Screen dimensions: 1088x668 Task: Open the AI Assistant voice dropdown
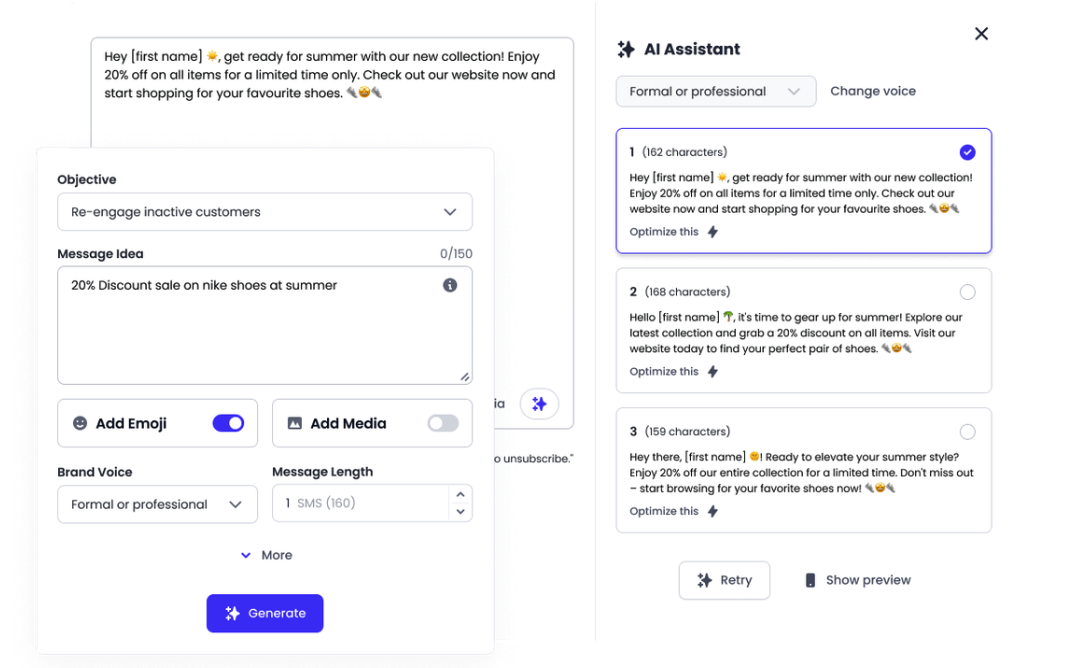tap(716, 91)
